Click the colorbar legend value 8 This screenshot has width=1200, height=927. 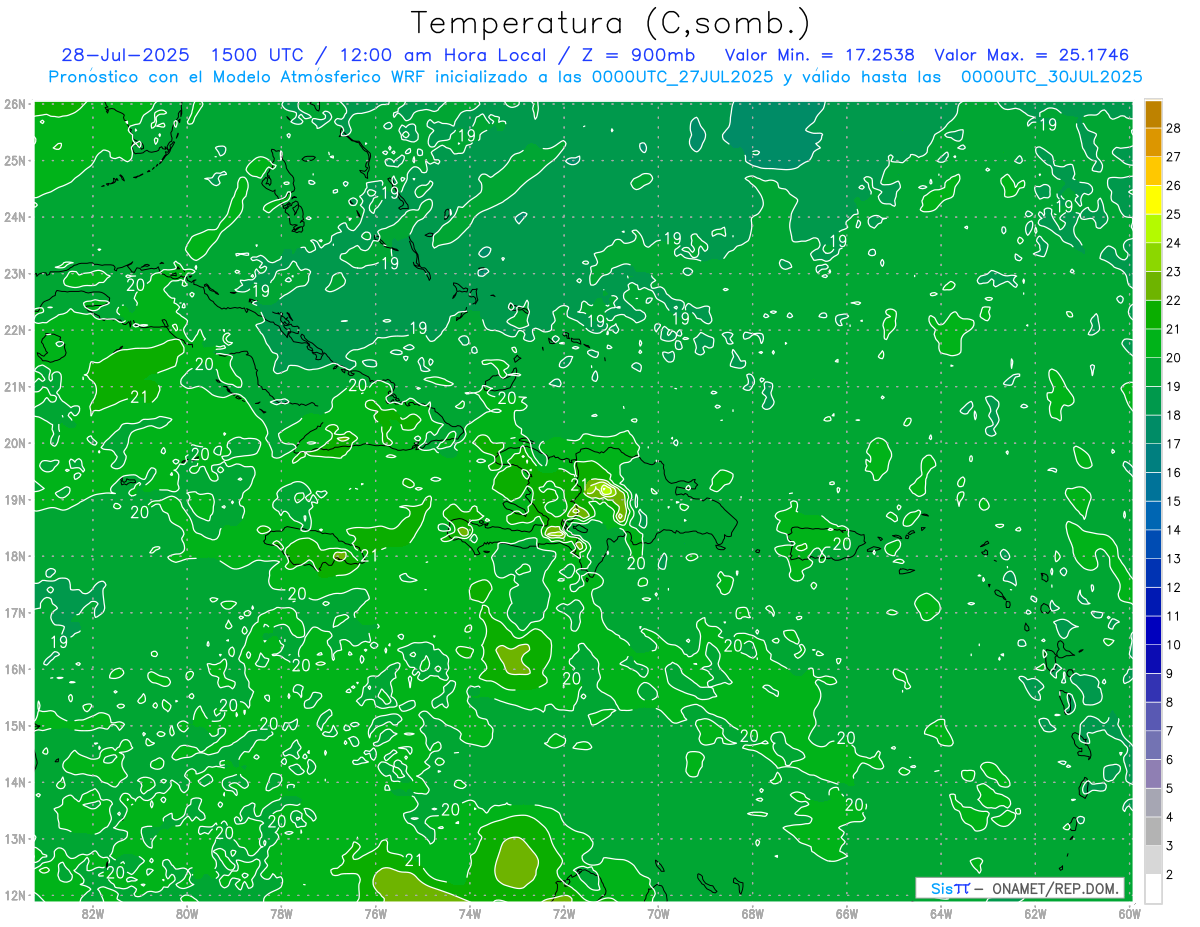coord(1170,703)
